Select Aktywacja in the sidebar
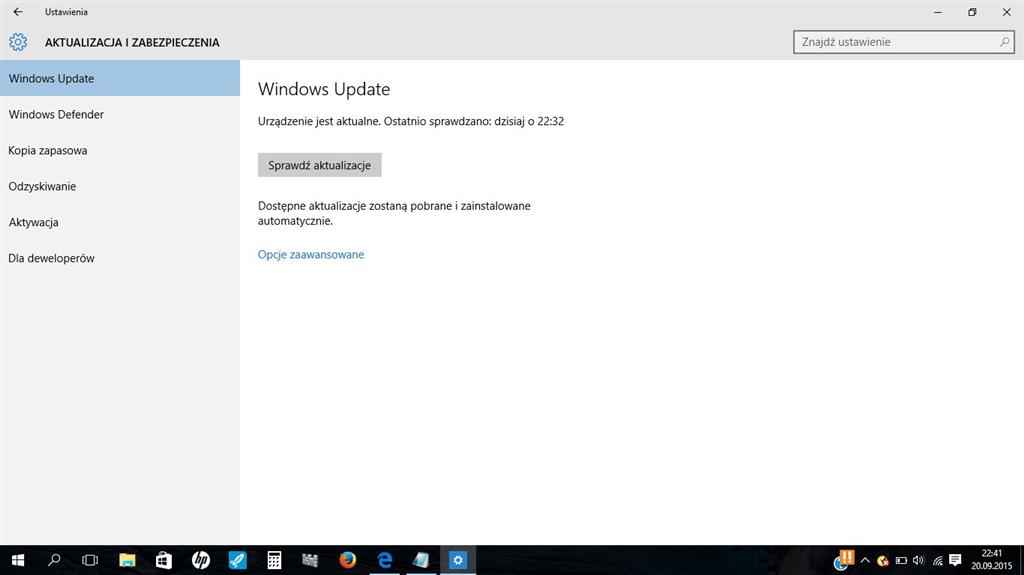Screen dimensions: 1024x575 click(x=120, y=222)
